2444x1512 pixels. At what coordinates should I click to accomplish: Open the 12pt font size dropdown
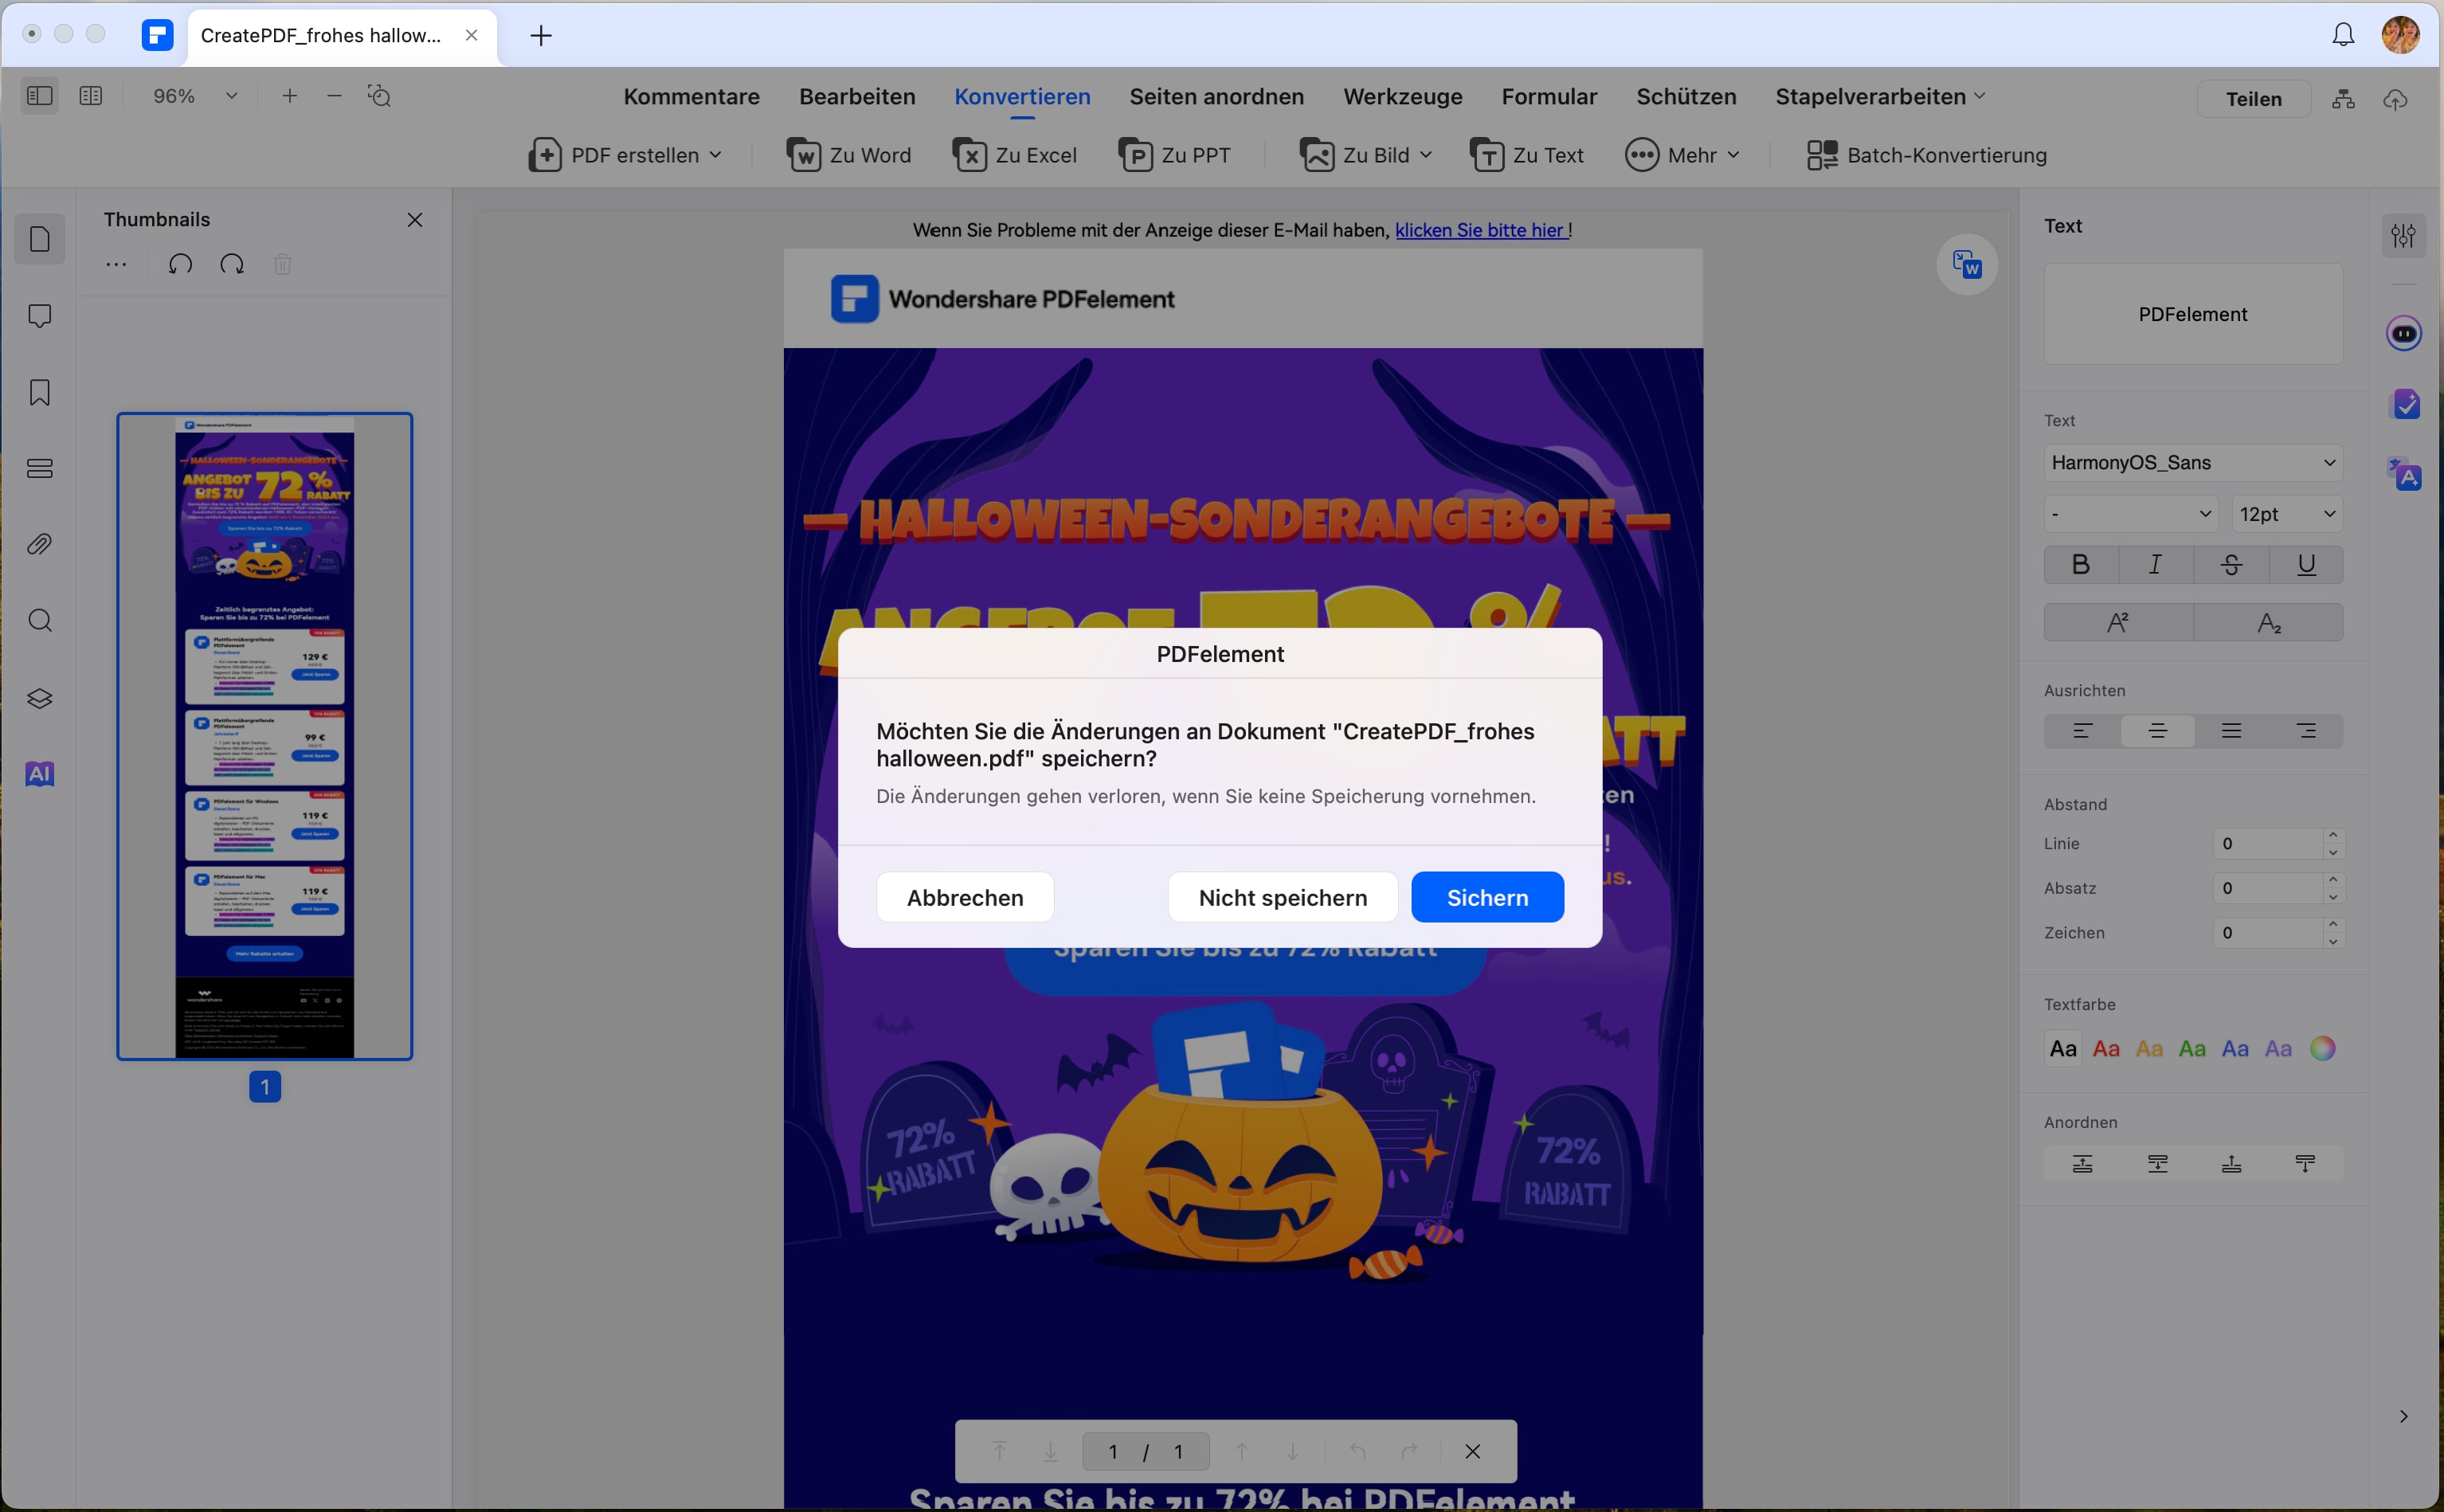(2287, 514)
